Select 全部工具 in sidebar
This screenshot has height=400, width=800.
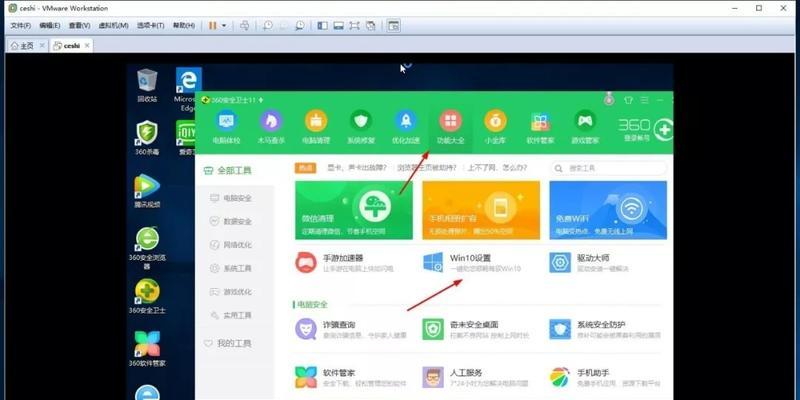(x=228, y=170)
